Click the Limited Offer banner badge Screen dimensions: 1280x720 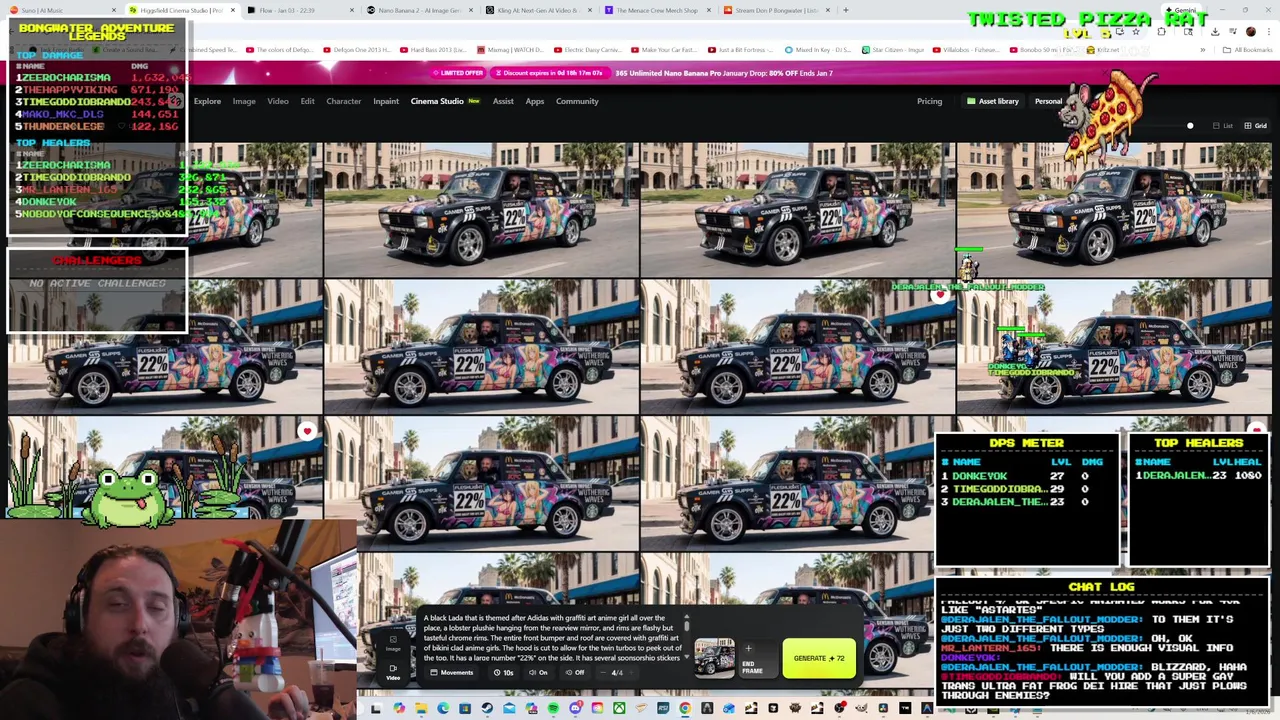pos(460,73)
